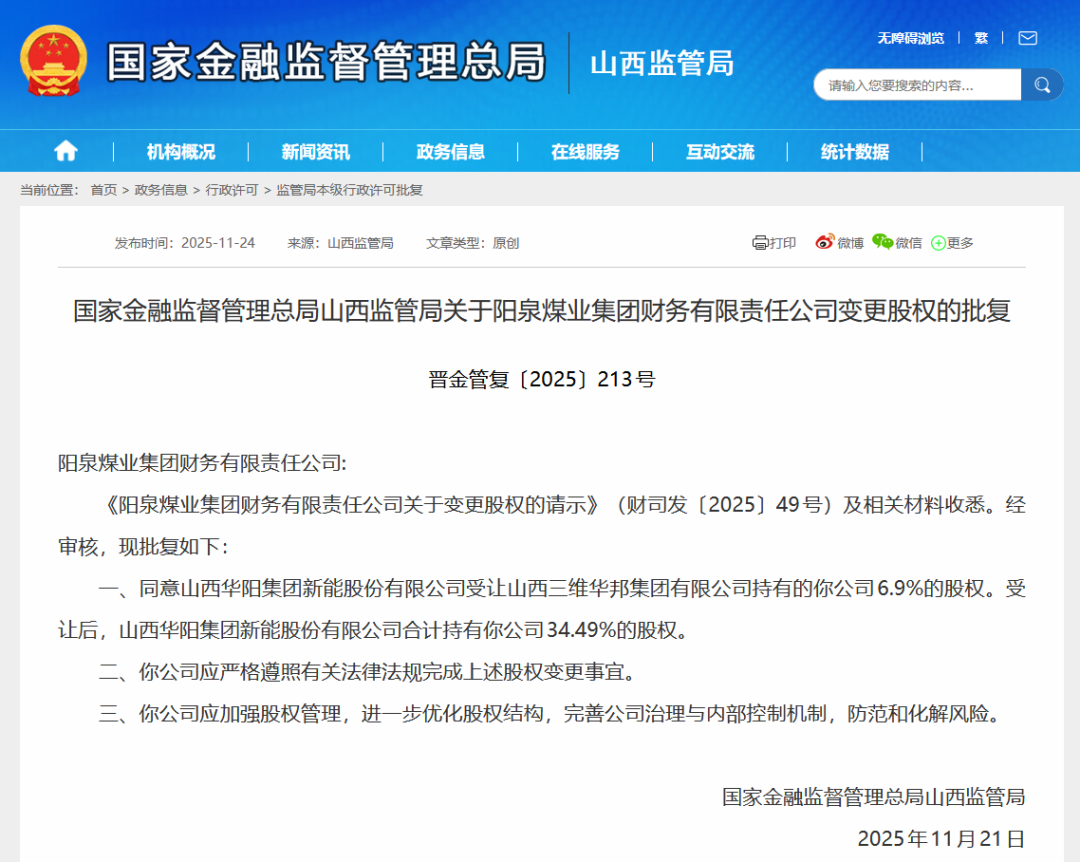Open the home icon in navigation bar
Viewport: 1080px width, 862px height.
[66, 151]
